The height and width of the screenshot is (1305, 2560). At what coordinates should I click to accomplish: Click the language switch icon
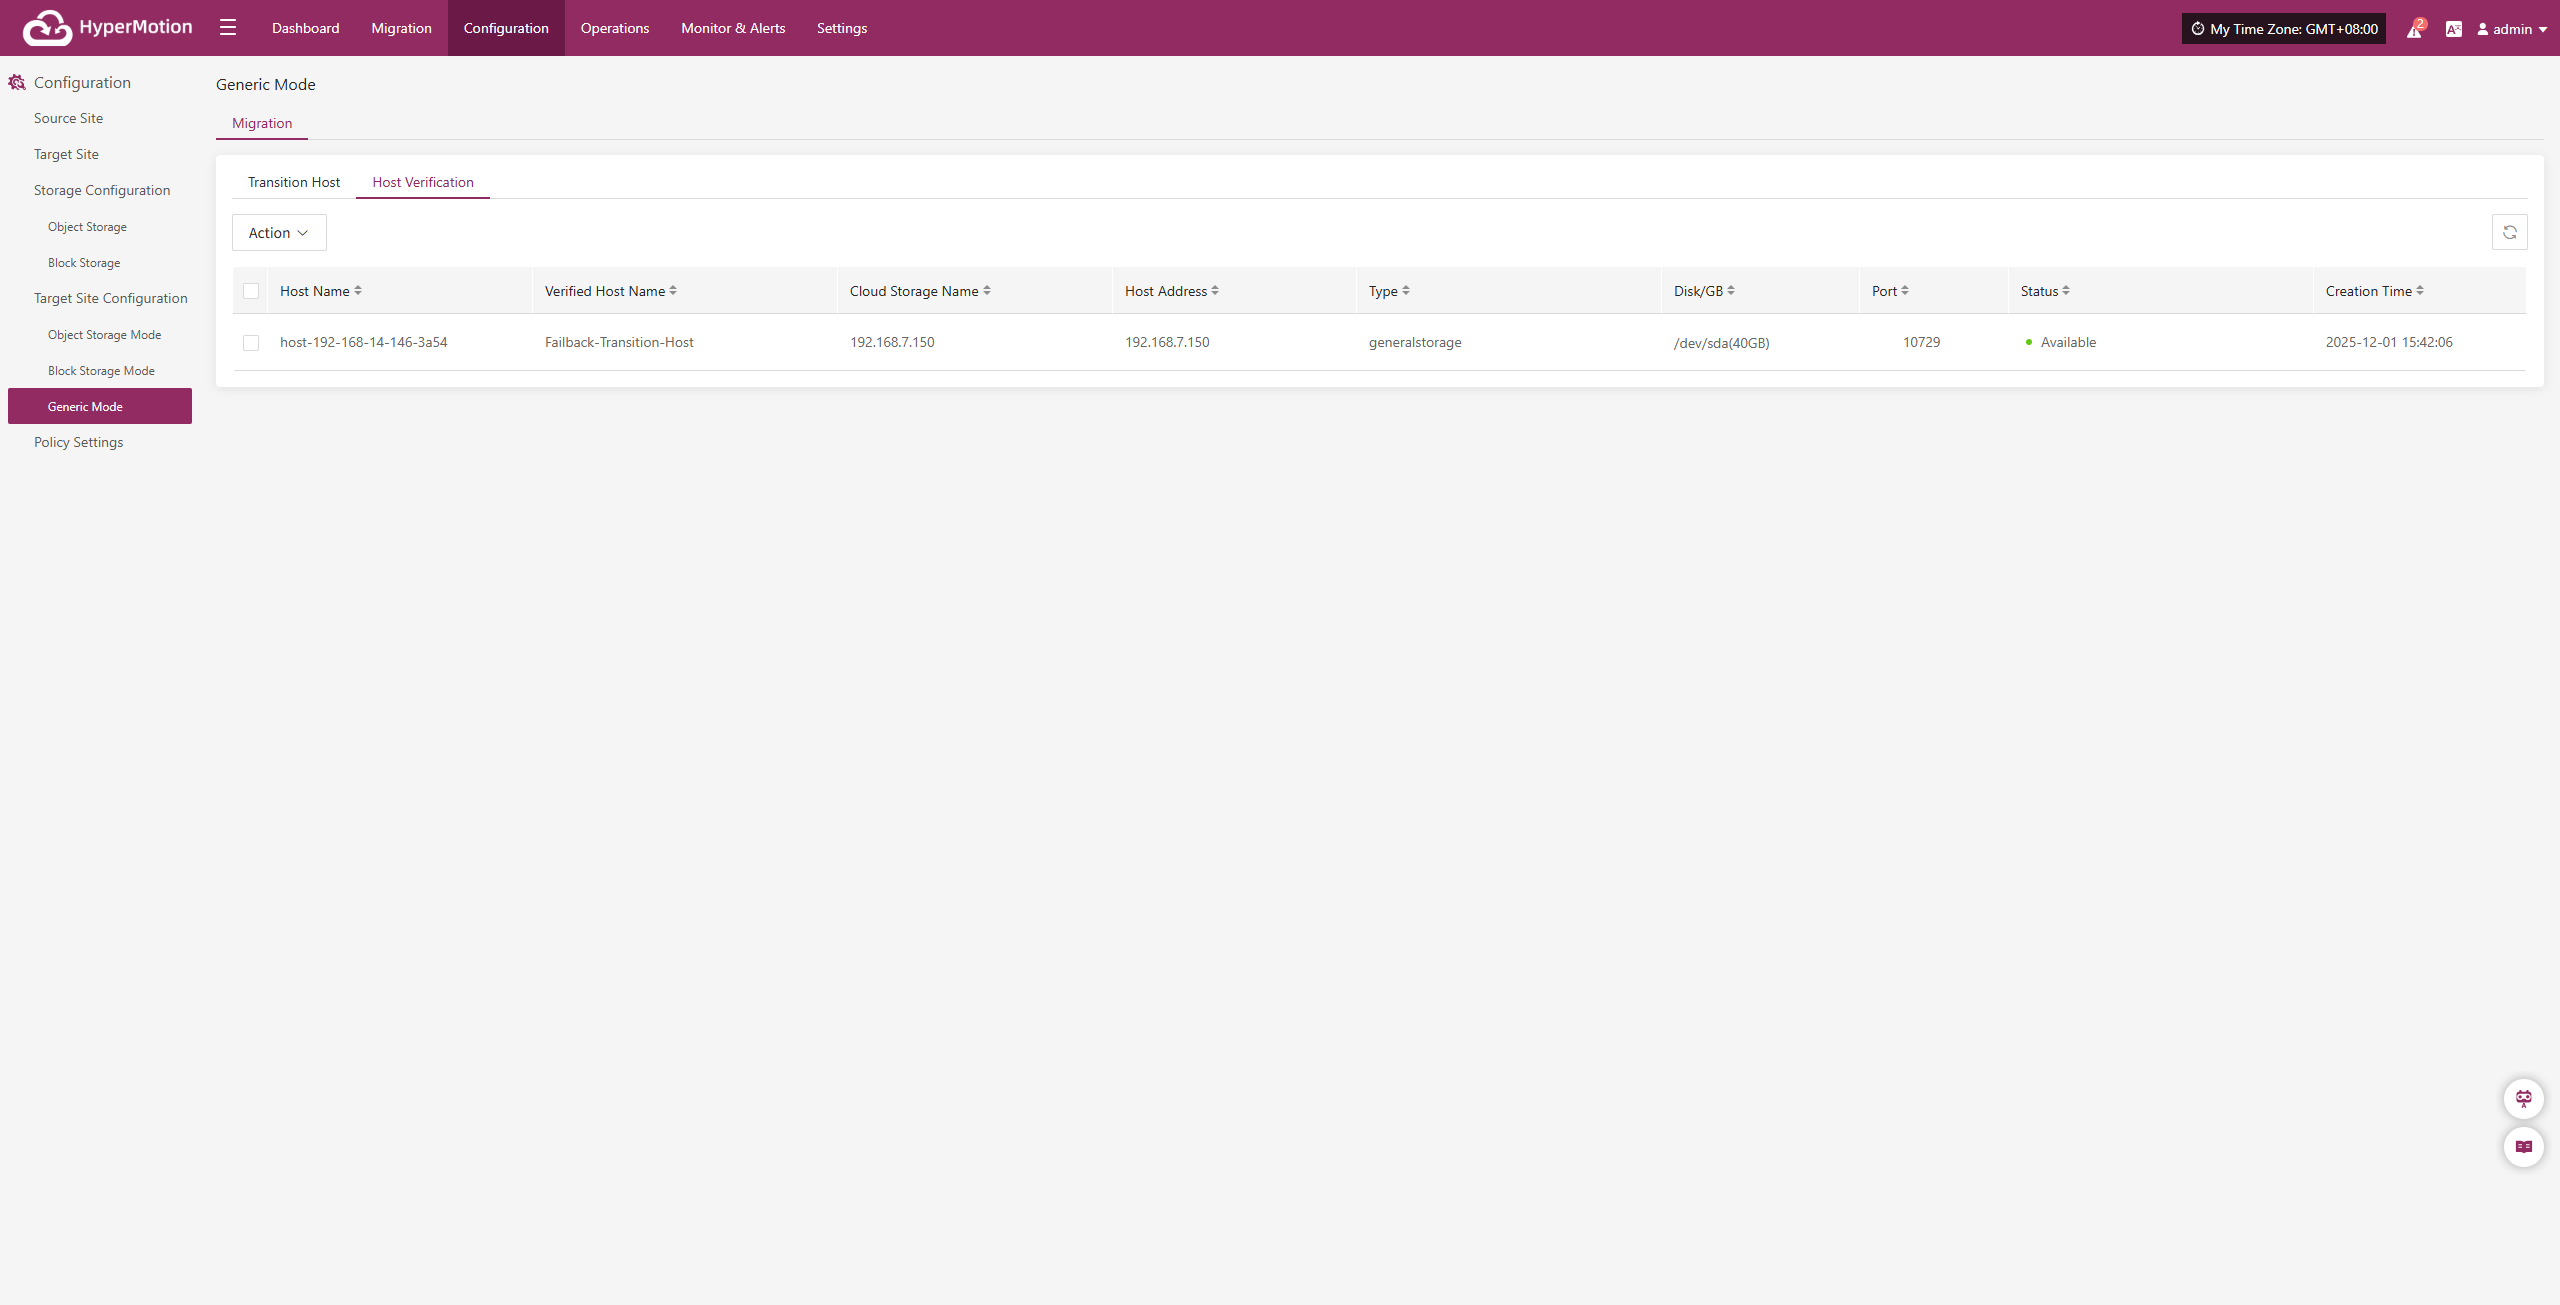2453,29
